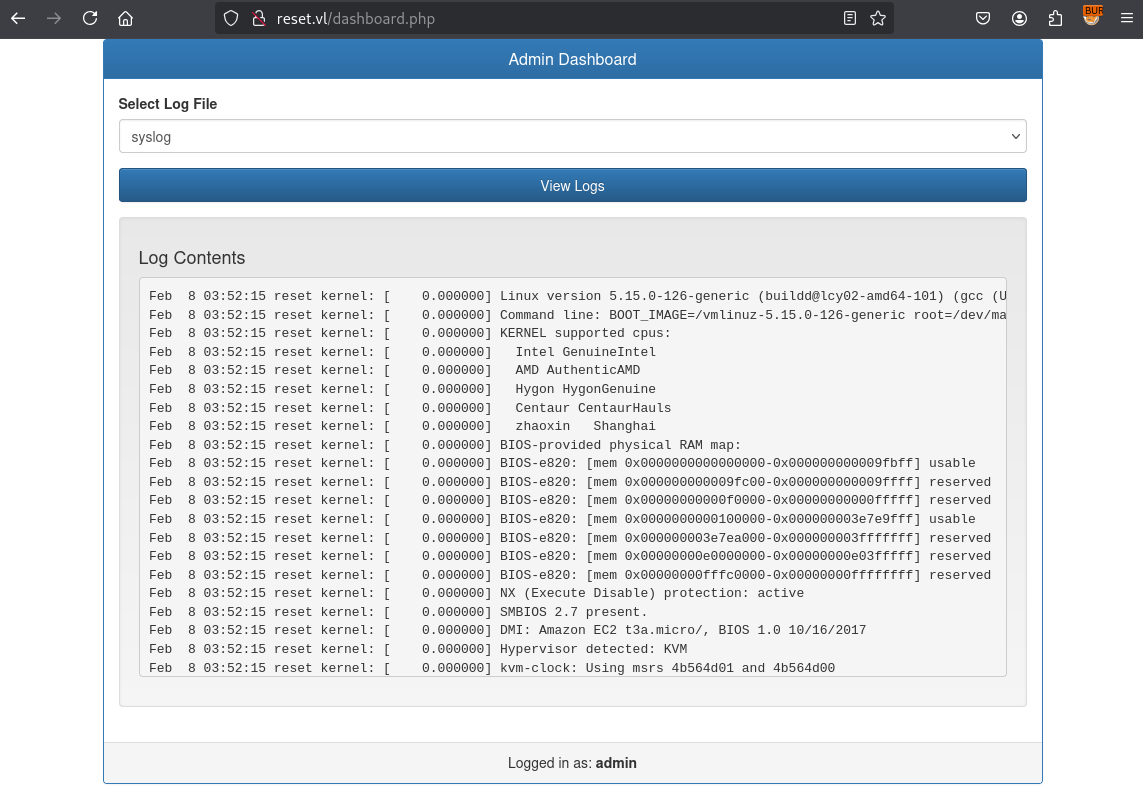Open the tracking protection shield
Screen dimensions: 1143x796
pos(231,18)
